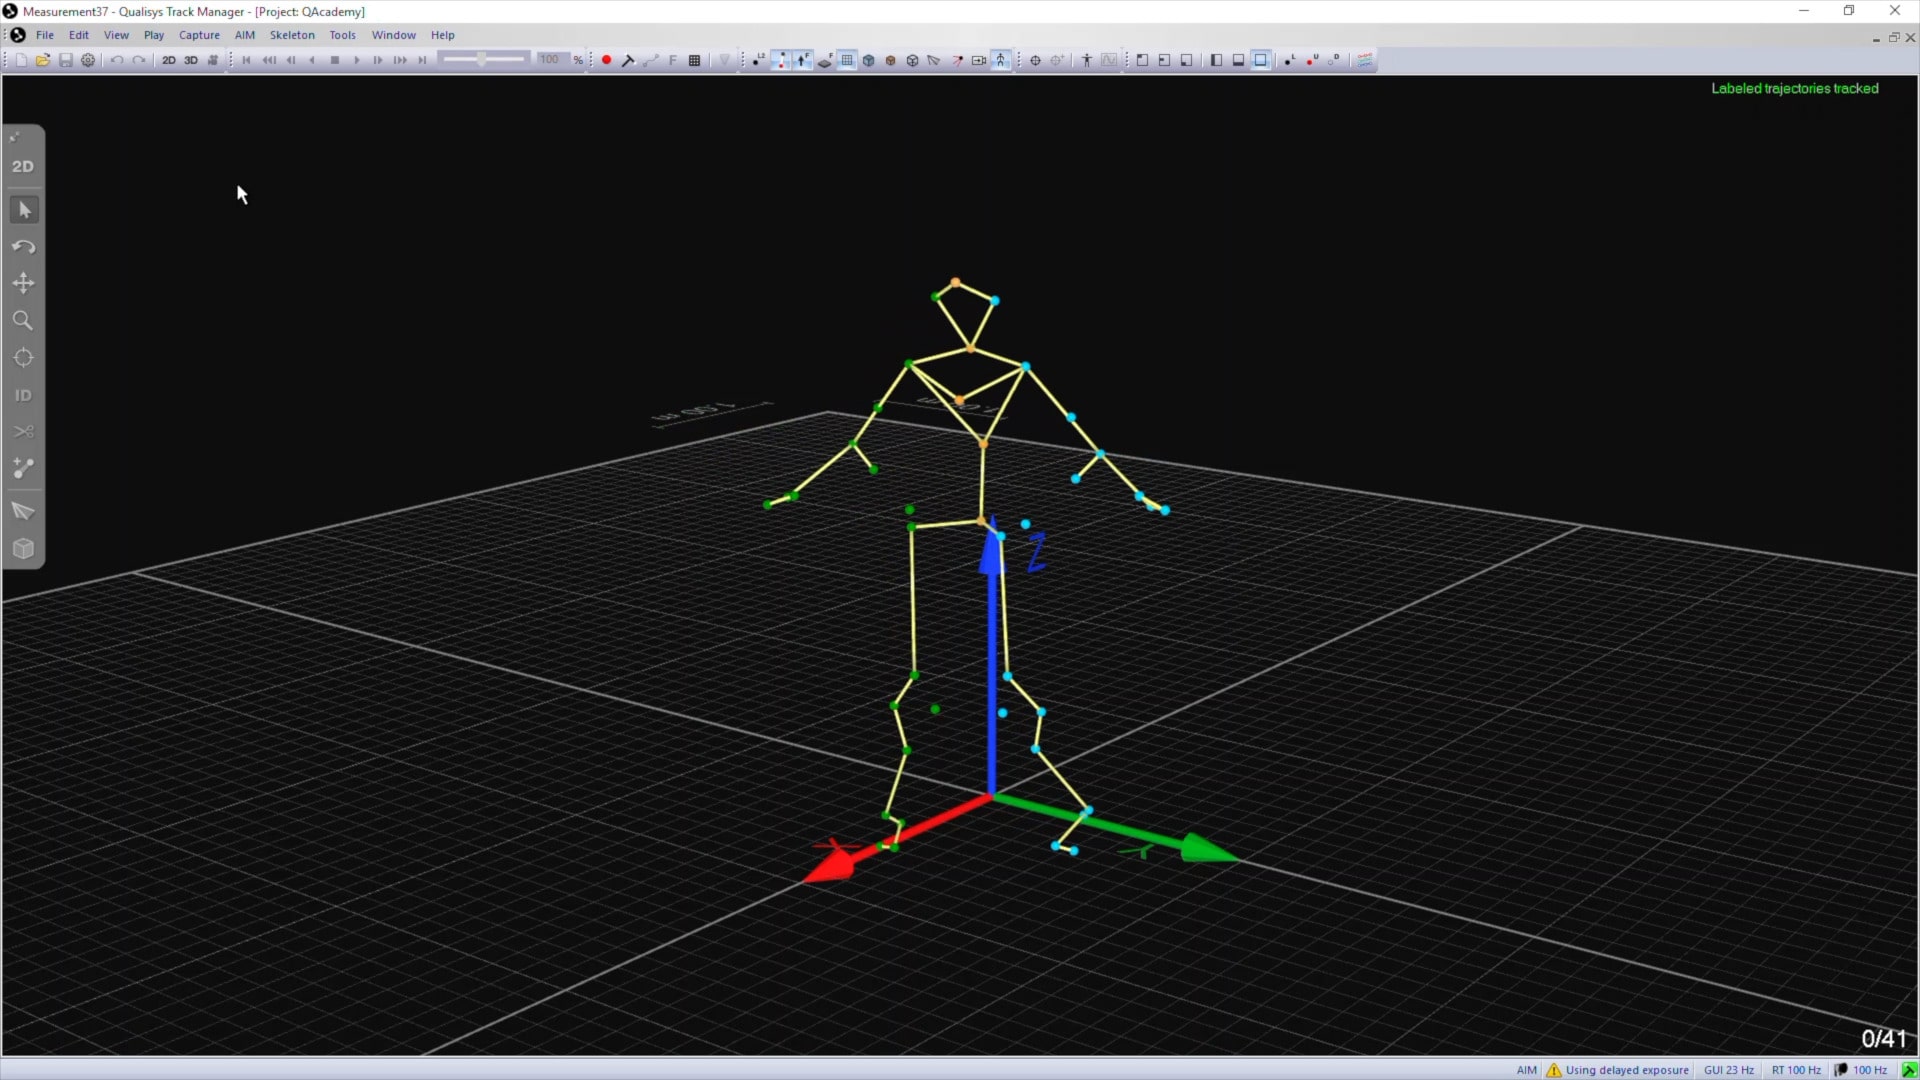Image resolution: width=1920 pixels, height=1080 pixels.
Task: Toggle the grid display toolbar button
Action: coord(847,60)
